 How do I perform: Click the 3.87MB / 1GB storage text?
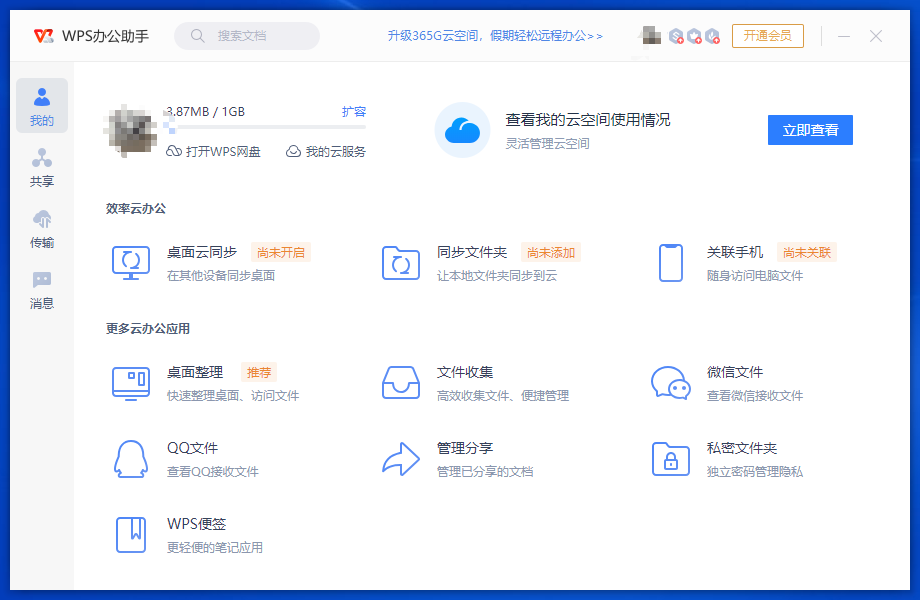[x=205, y=111]
